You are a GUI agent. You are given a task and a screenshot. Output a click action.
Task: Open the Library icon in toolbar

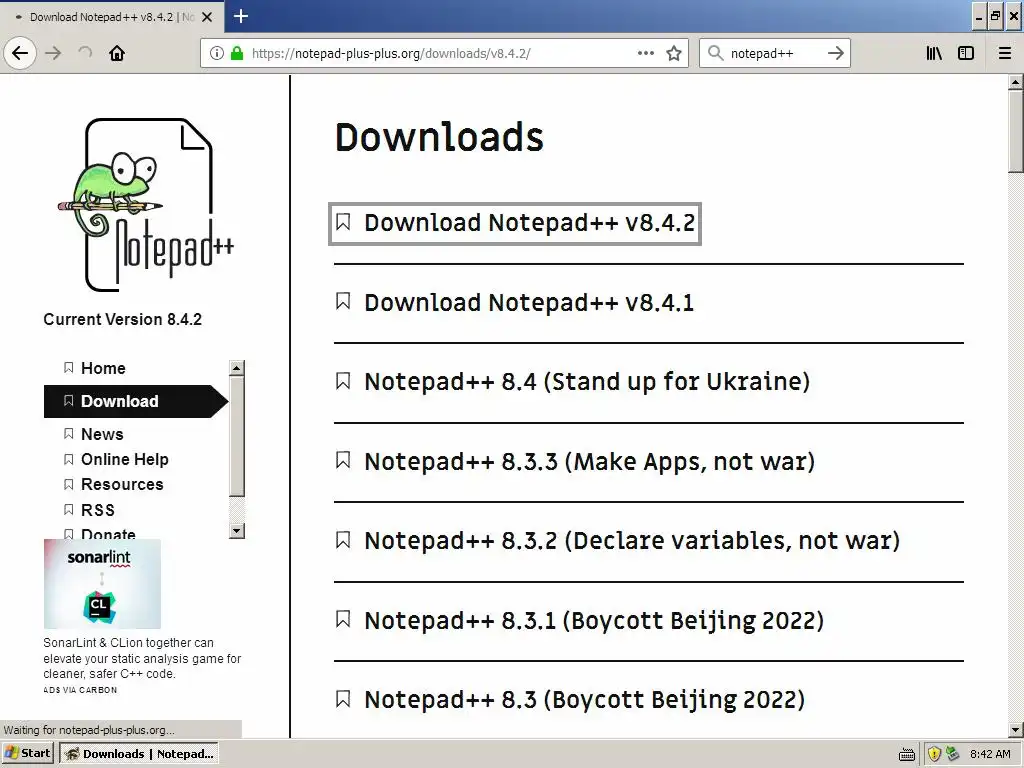pos(934,53)
